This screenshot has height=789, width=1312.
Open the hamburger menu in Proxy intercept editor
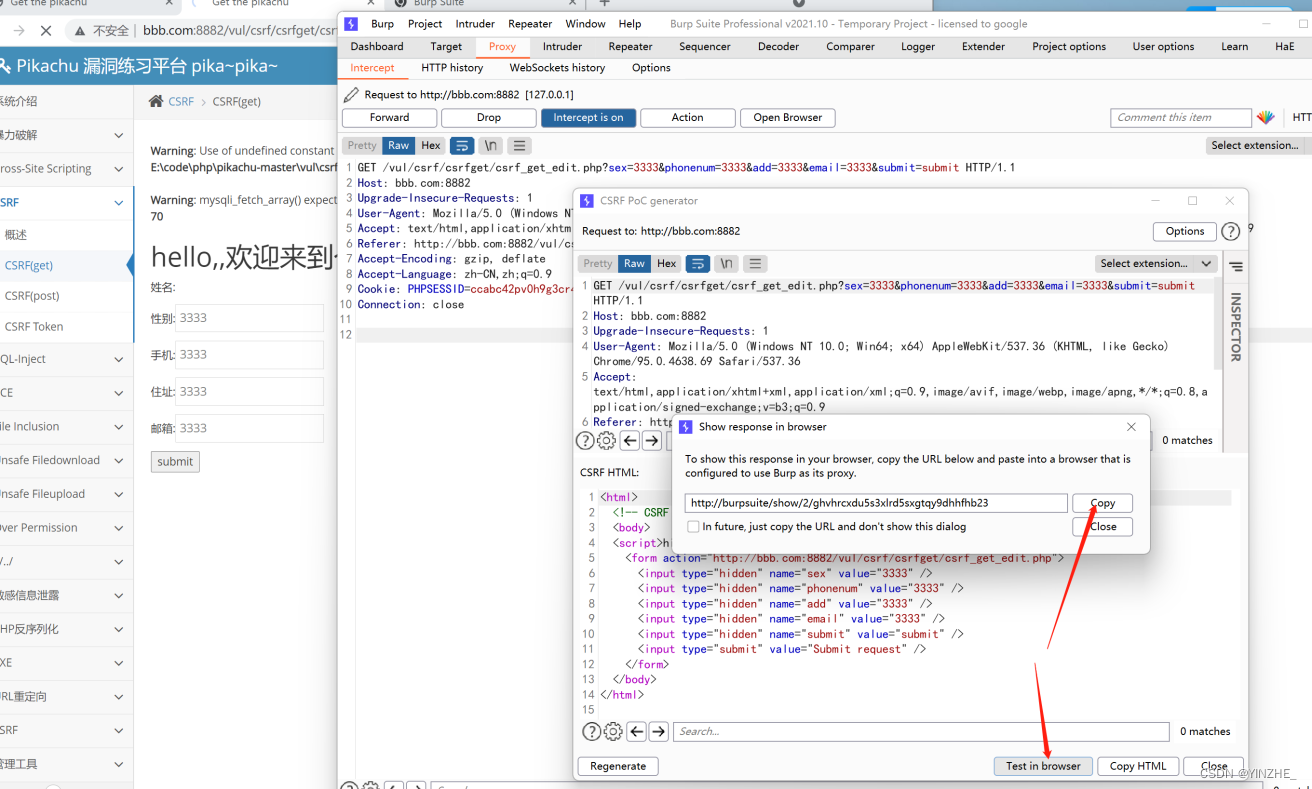pyautogui.click(x=520, y=146)
